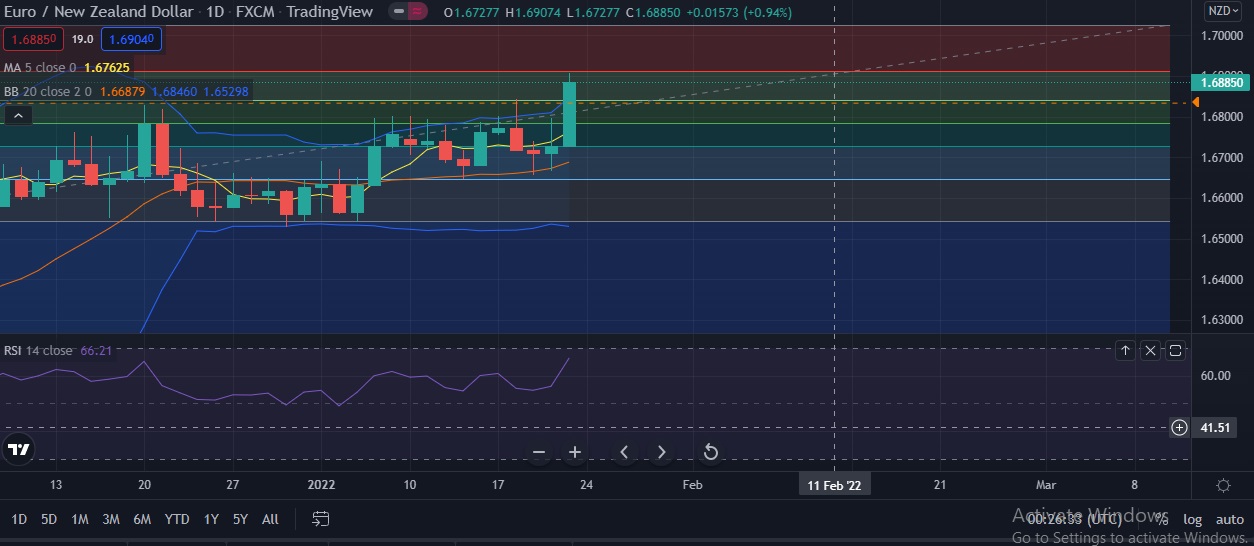Select the 1M time range

(x=80, y=519)
